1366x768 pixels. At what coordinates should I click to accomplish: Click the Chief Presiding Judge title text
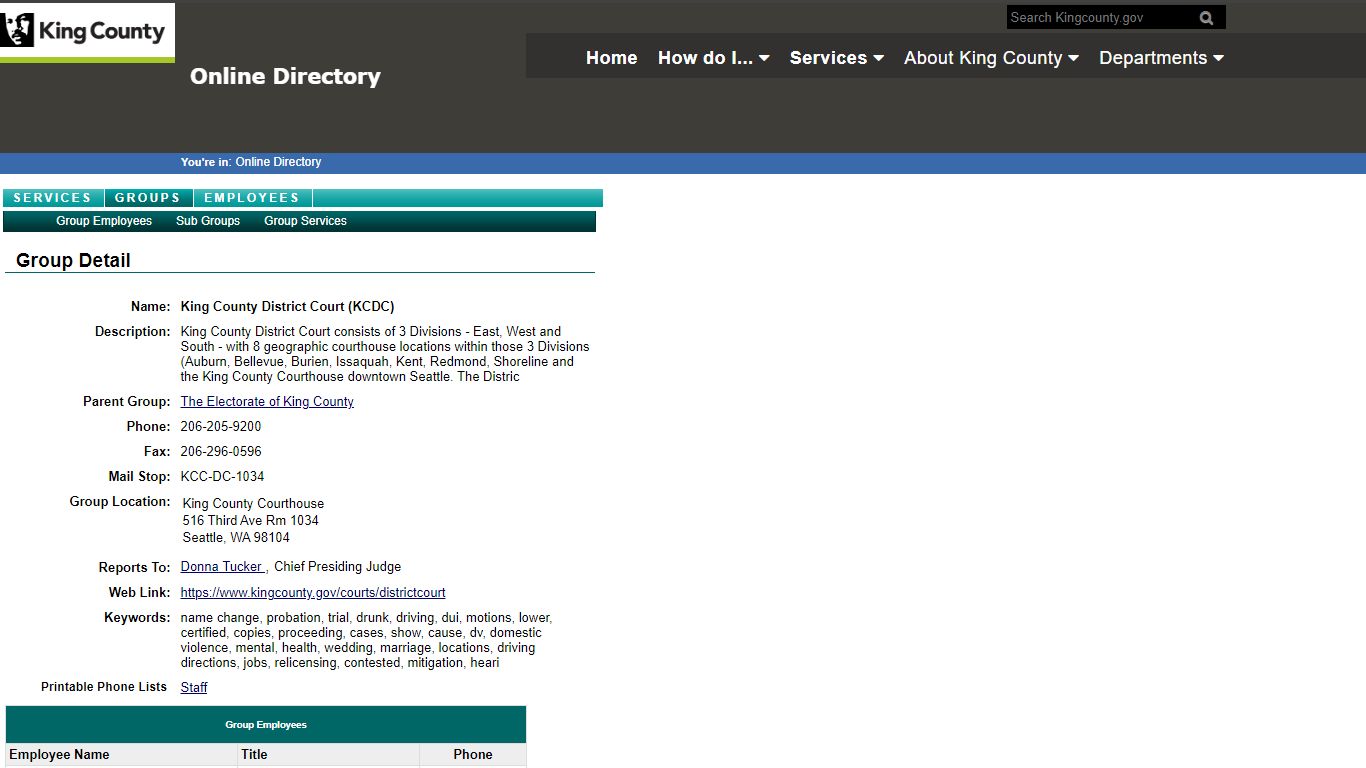[337, 567]
